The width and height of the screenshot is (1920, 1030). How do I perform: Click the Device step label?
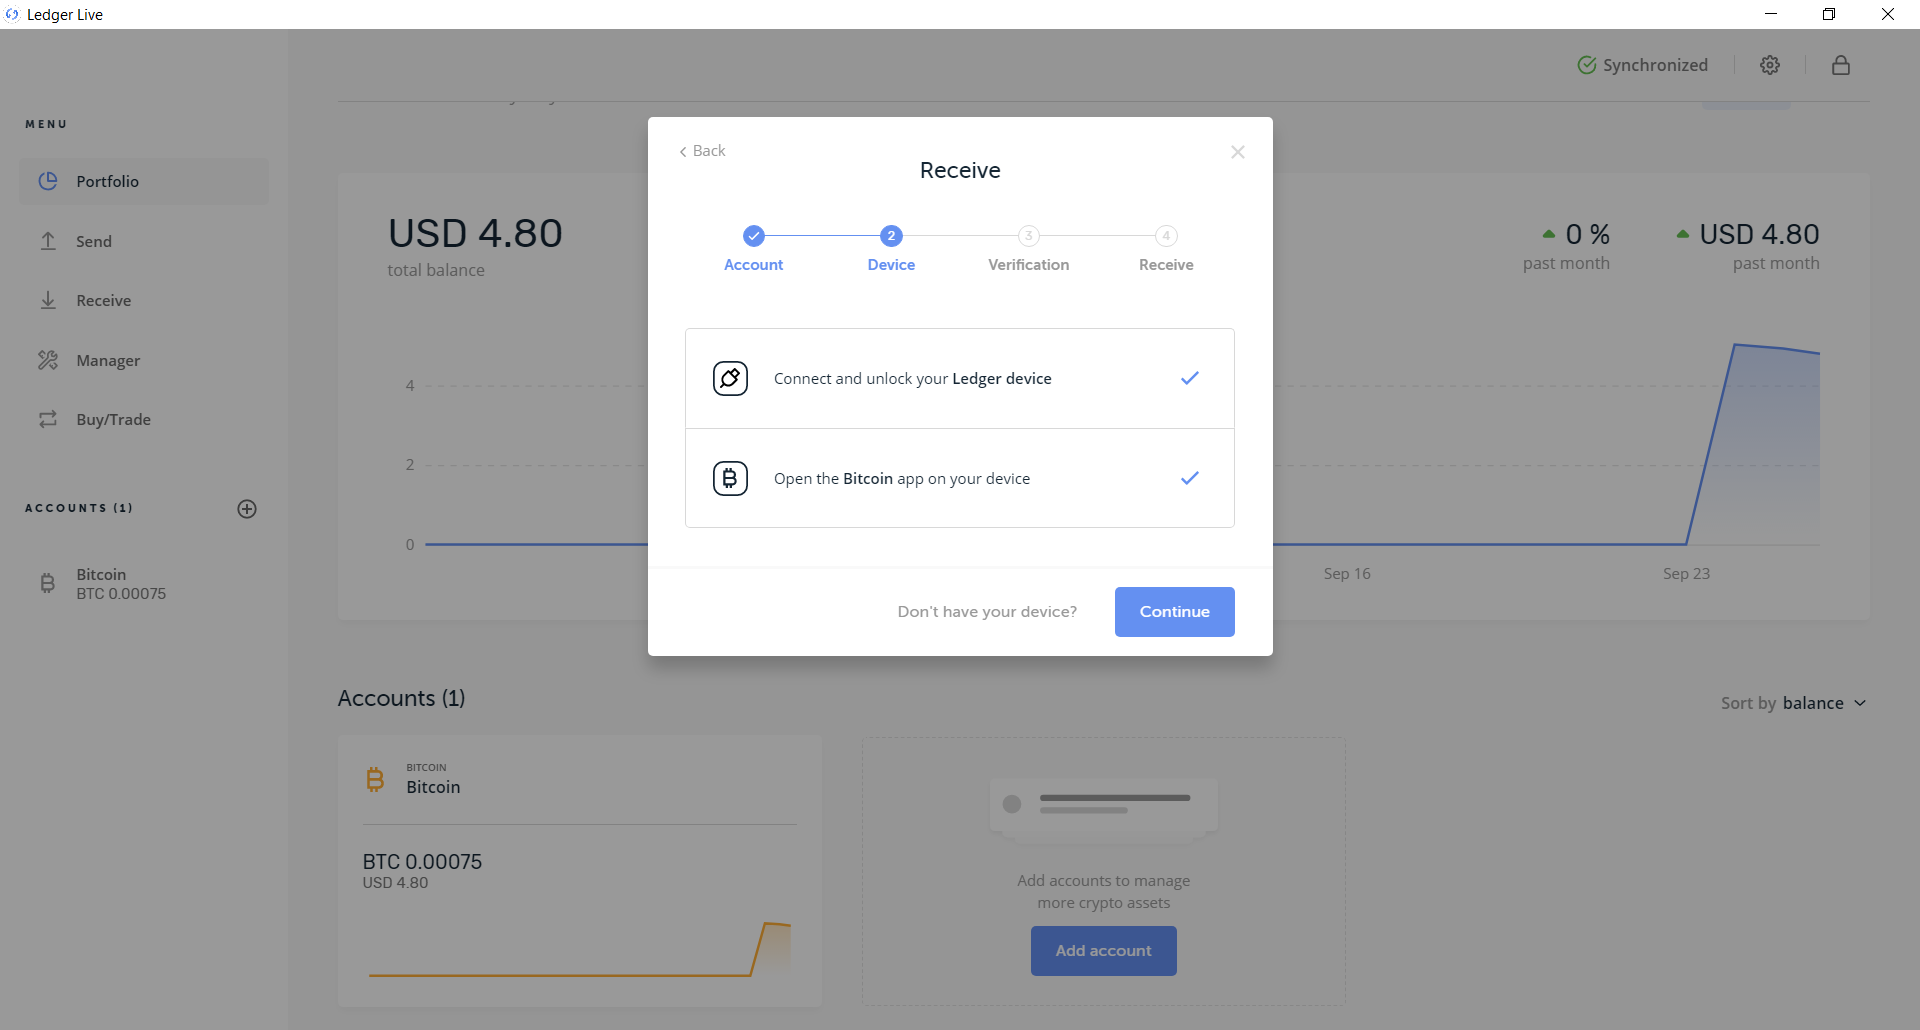[x=891, y=265]
